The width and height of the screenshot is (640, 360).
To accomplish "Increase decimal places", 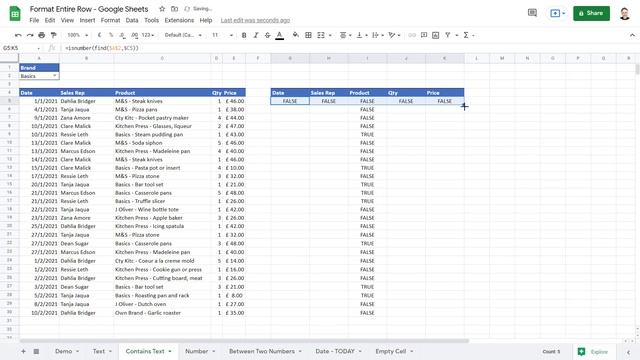I will pos(134,36).
